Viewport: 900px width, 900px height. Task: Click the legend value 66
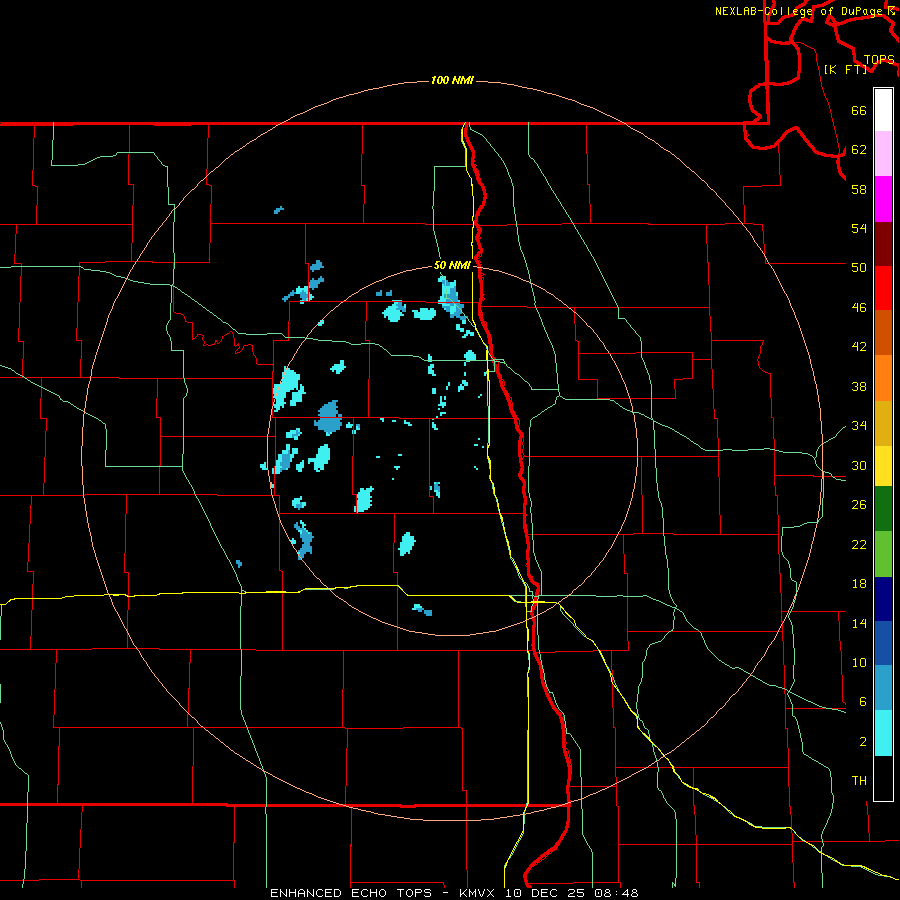click(859, 110)
